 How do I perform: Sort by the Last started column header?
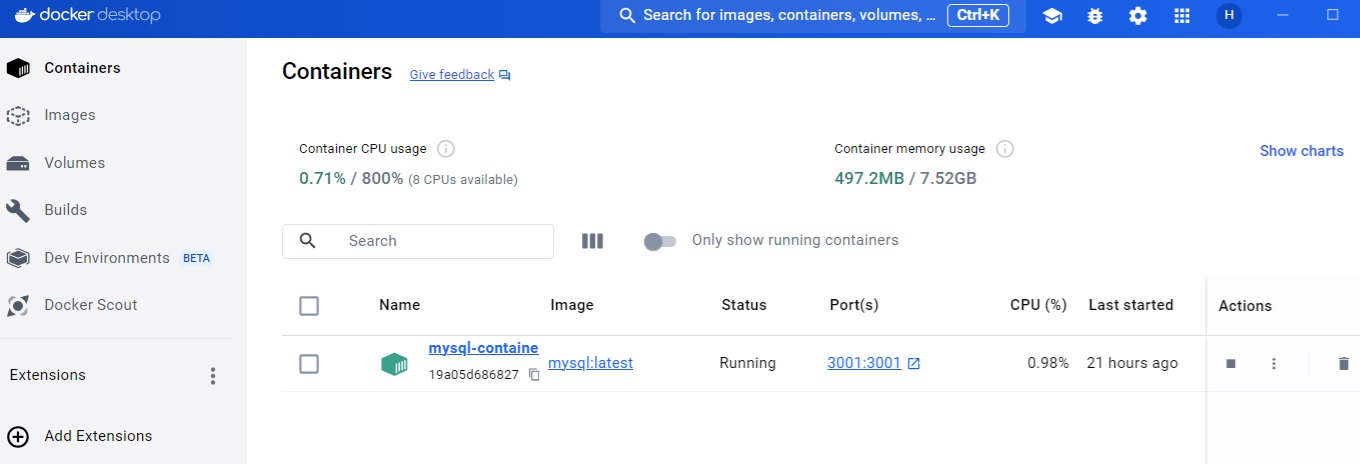(1131, 305)
